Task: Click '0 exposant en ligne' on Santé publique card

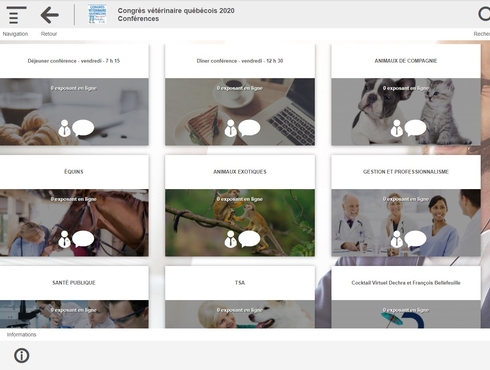Action: [x=74, y=310]
